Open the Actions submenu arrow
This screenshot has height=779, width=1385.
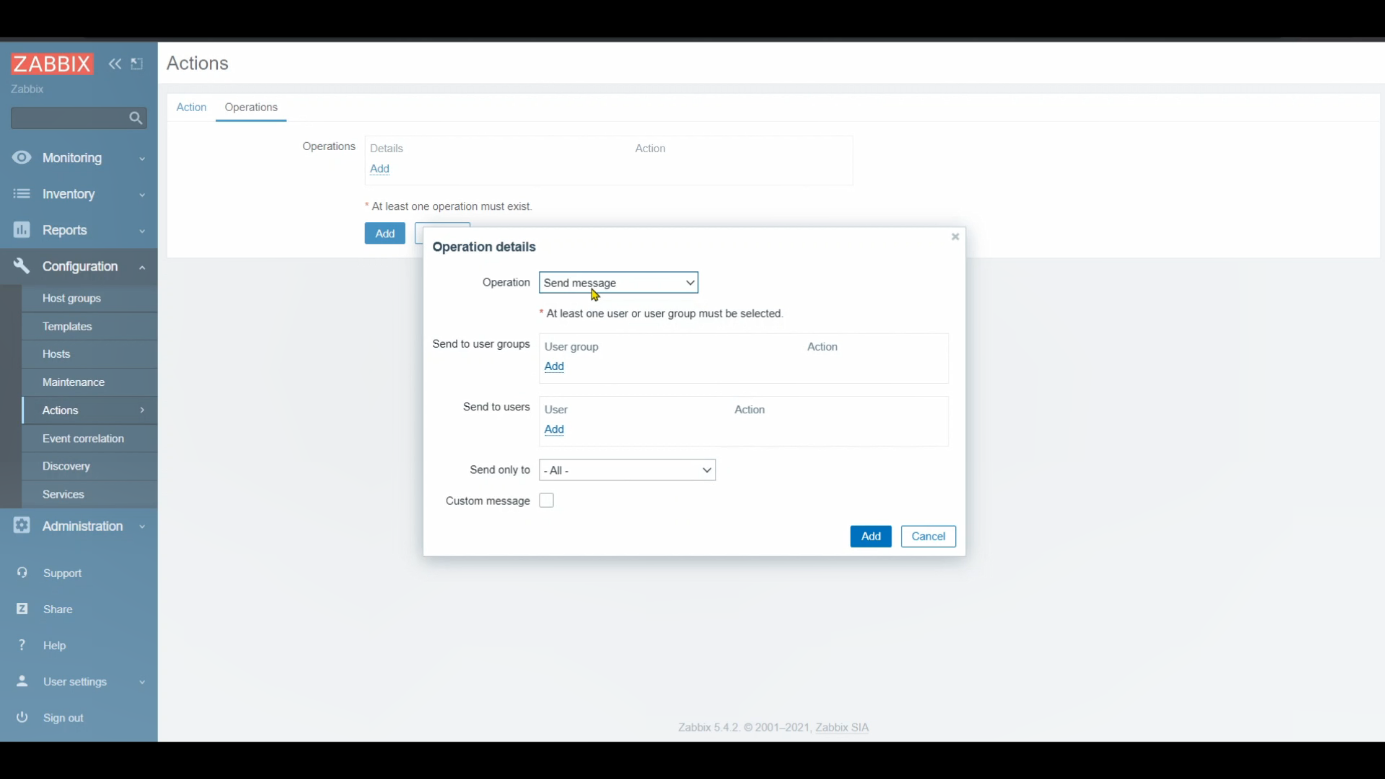click(x=142, y=410)
